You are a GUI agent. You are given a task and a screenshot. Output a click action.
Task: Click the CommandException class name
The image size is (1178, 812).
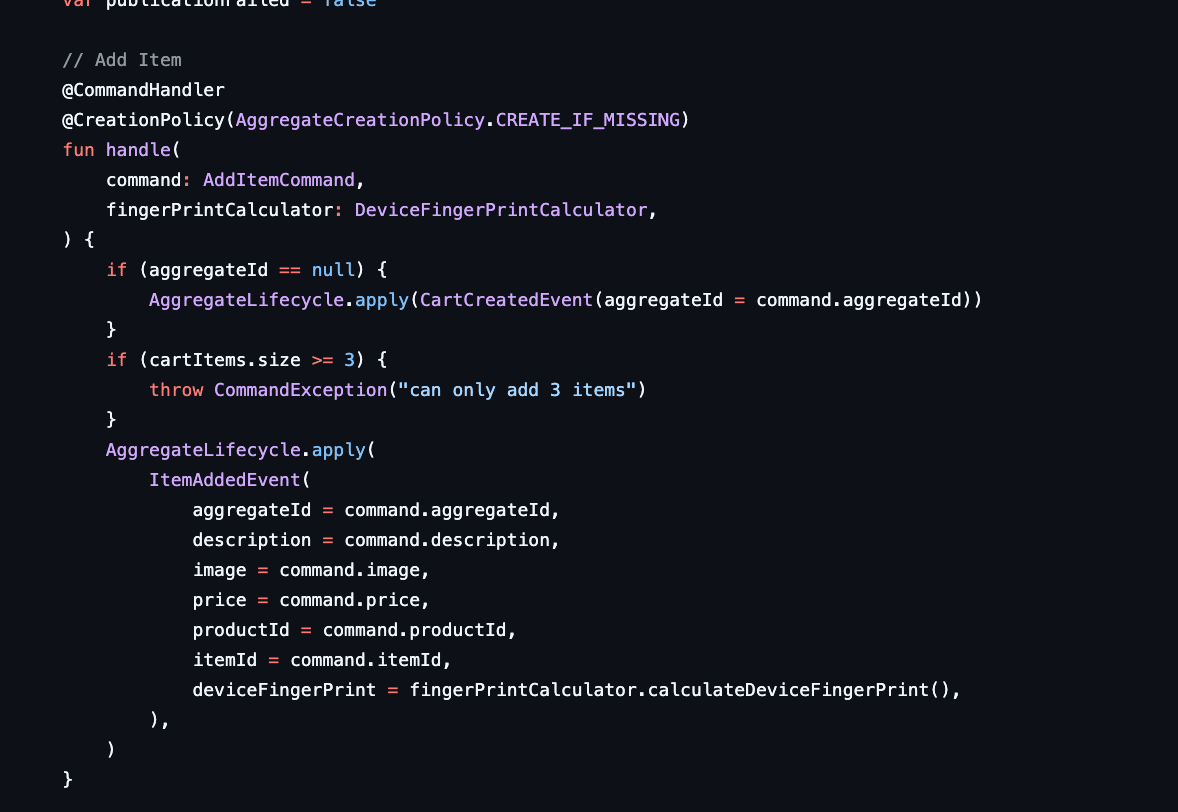(300, 390)
